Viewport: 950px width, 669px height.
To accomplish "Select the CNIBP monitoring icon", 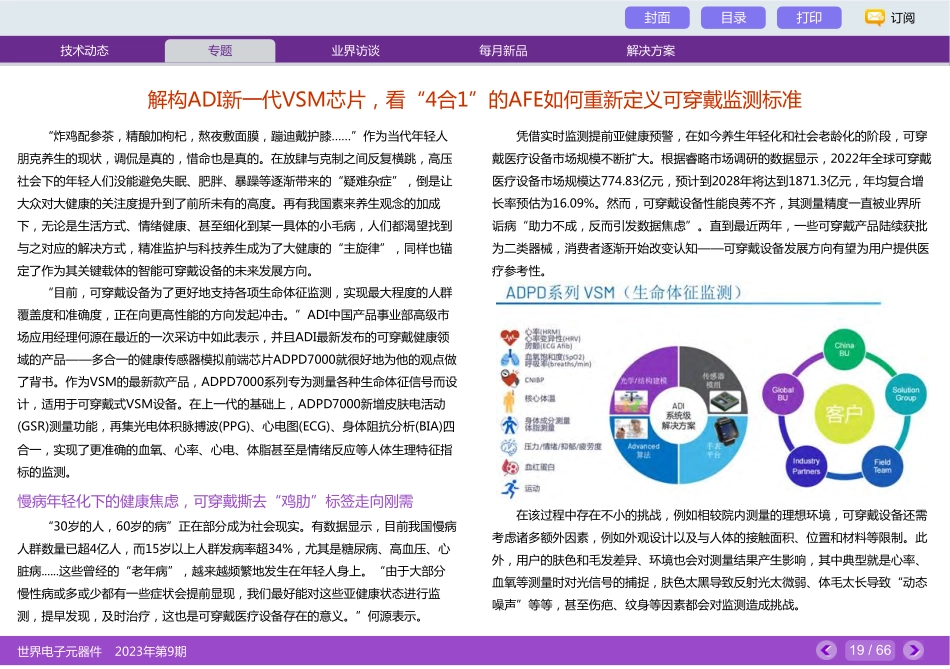I will coord(509,378).
